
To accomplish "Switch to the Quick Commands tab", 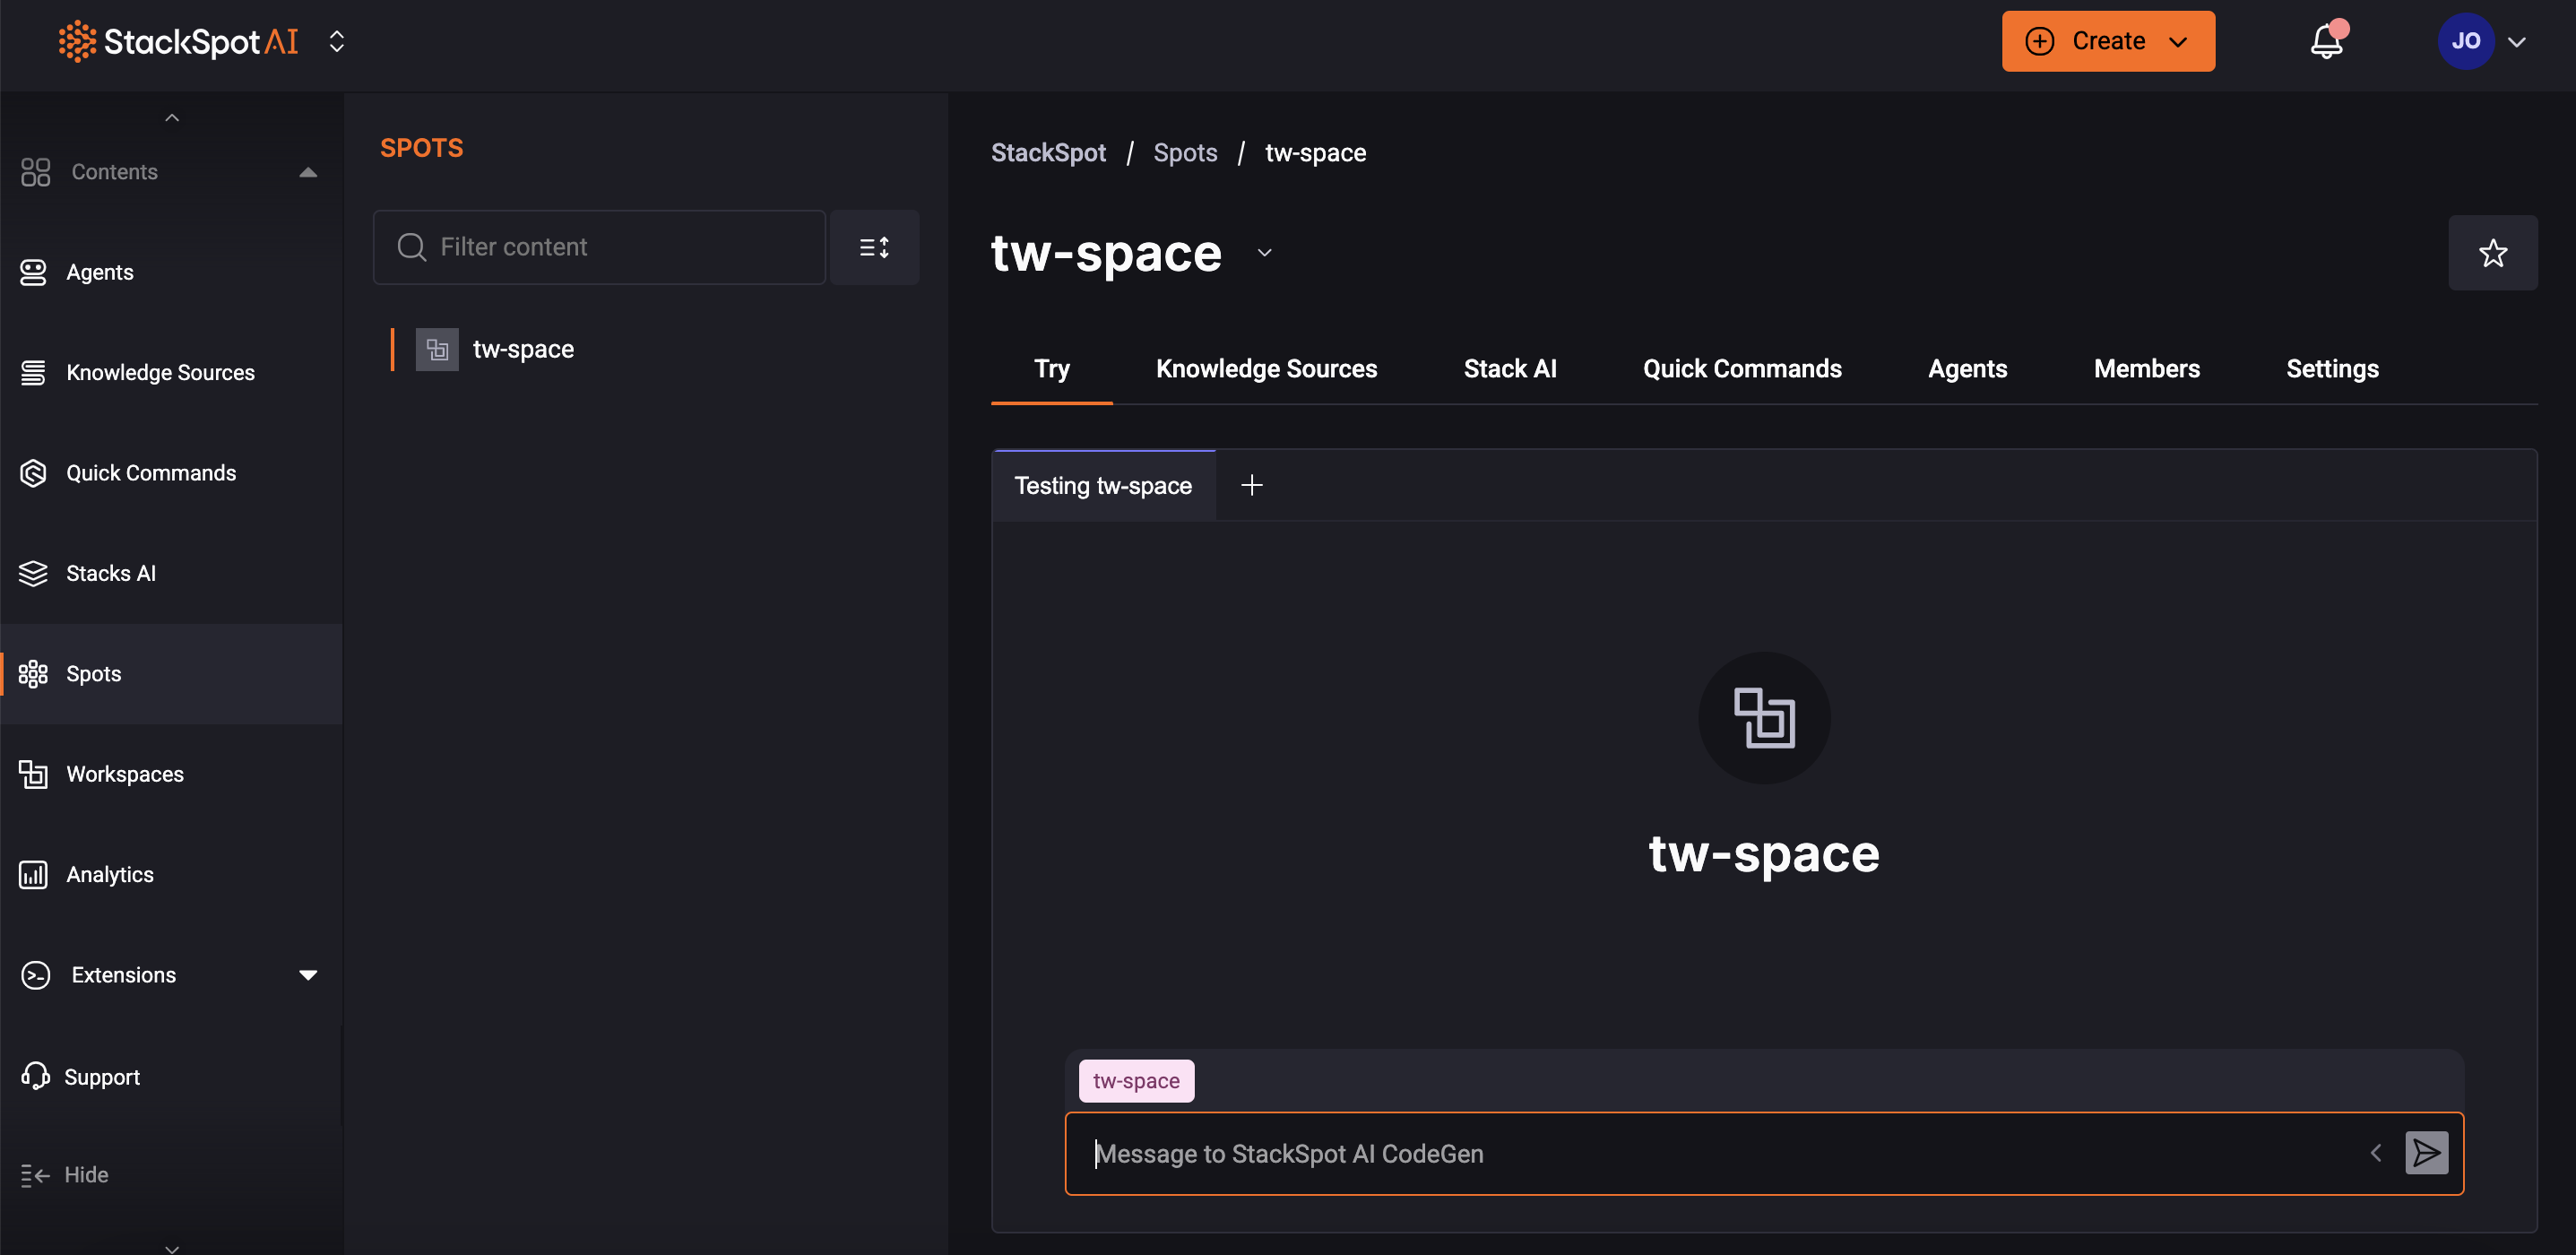I will [1742, 368].
